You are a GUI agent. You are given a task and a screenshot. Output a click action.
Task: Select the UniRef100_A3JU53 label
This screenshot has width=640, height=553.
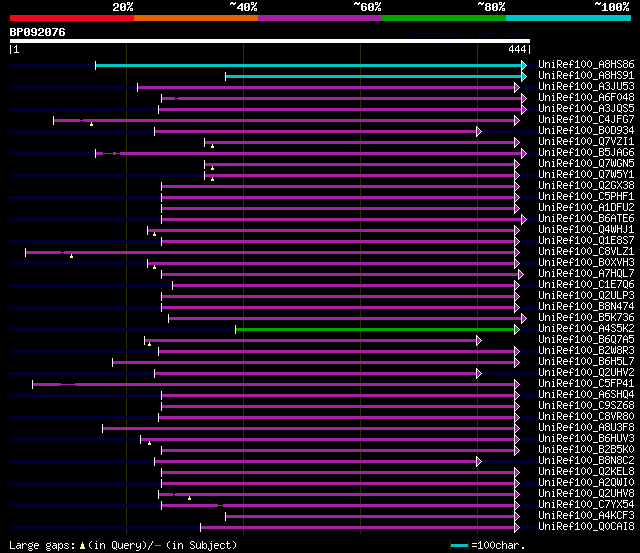coord(586,87)
